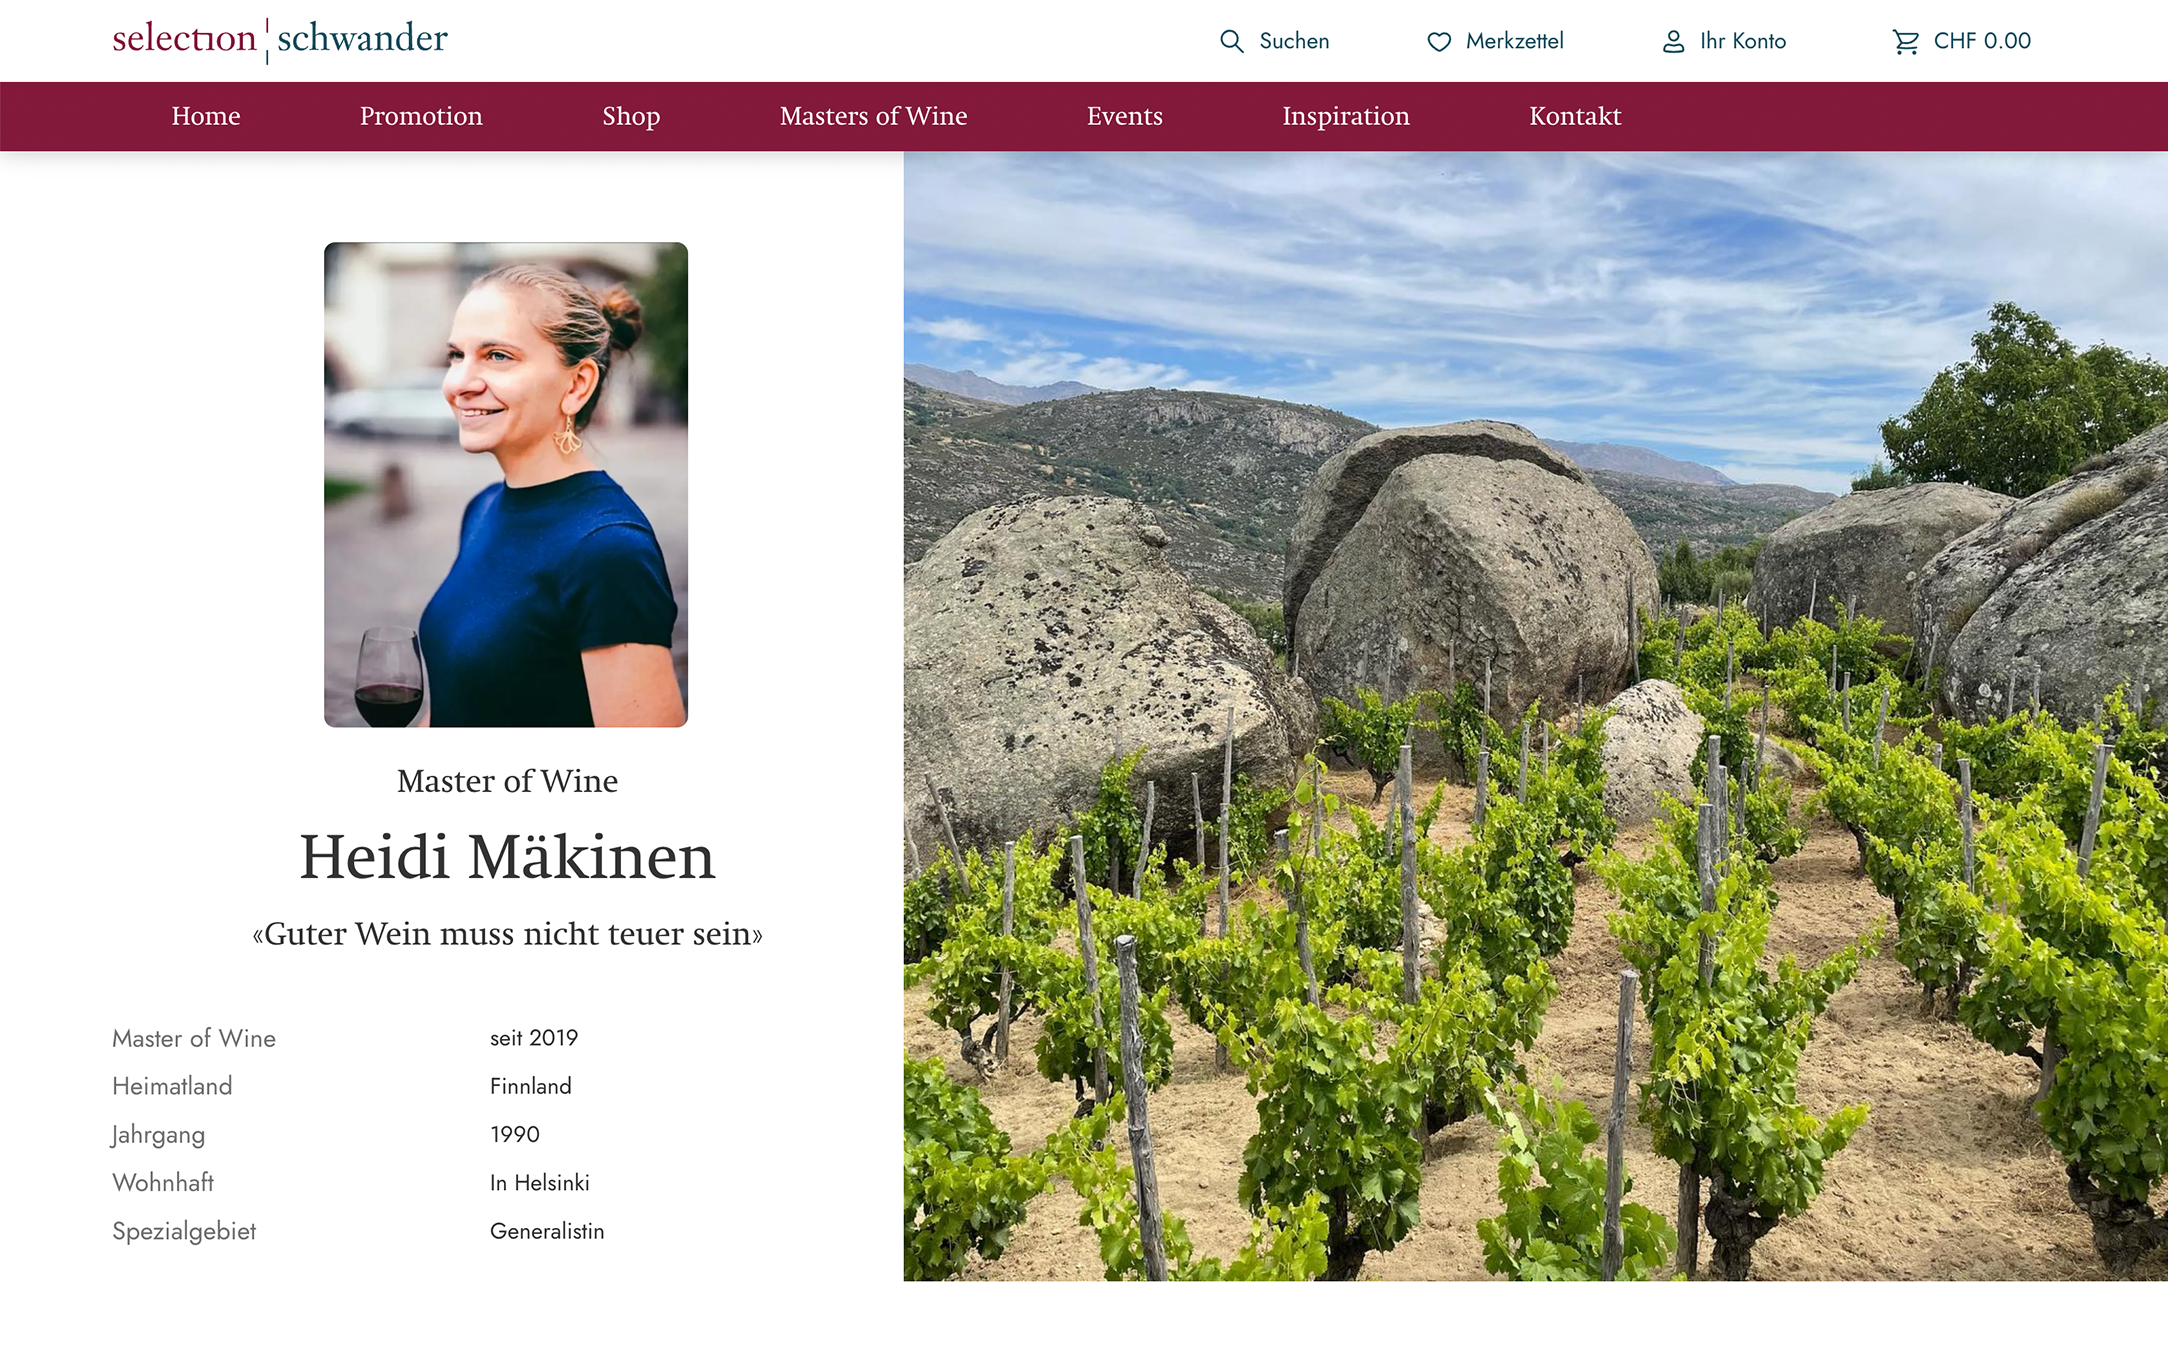Open the shopping cart icon

click(x=1905, y=41)
